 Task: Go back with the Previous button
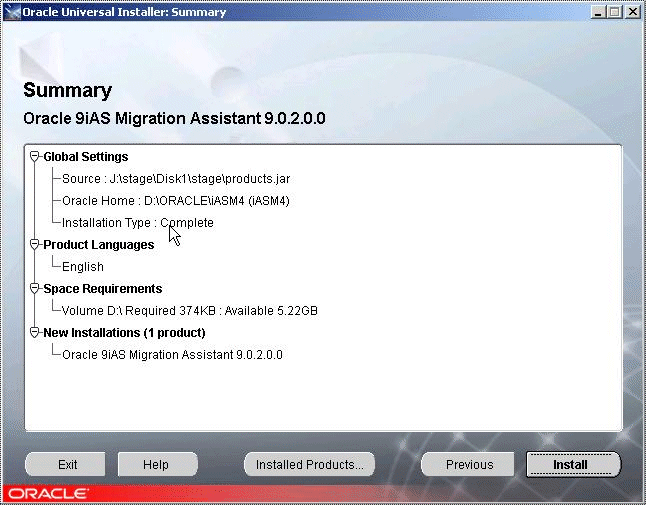468,465
